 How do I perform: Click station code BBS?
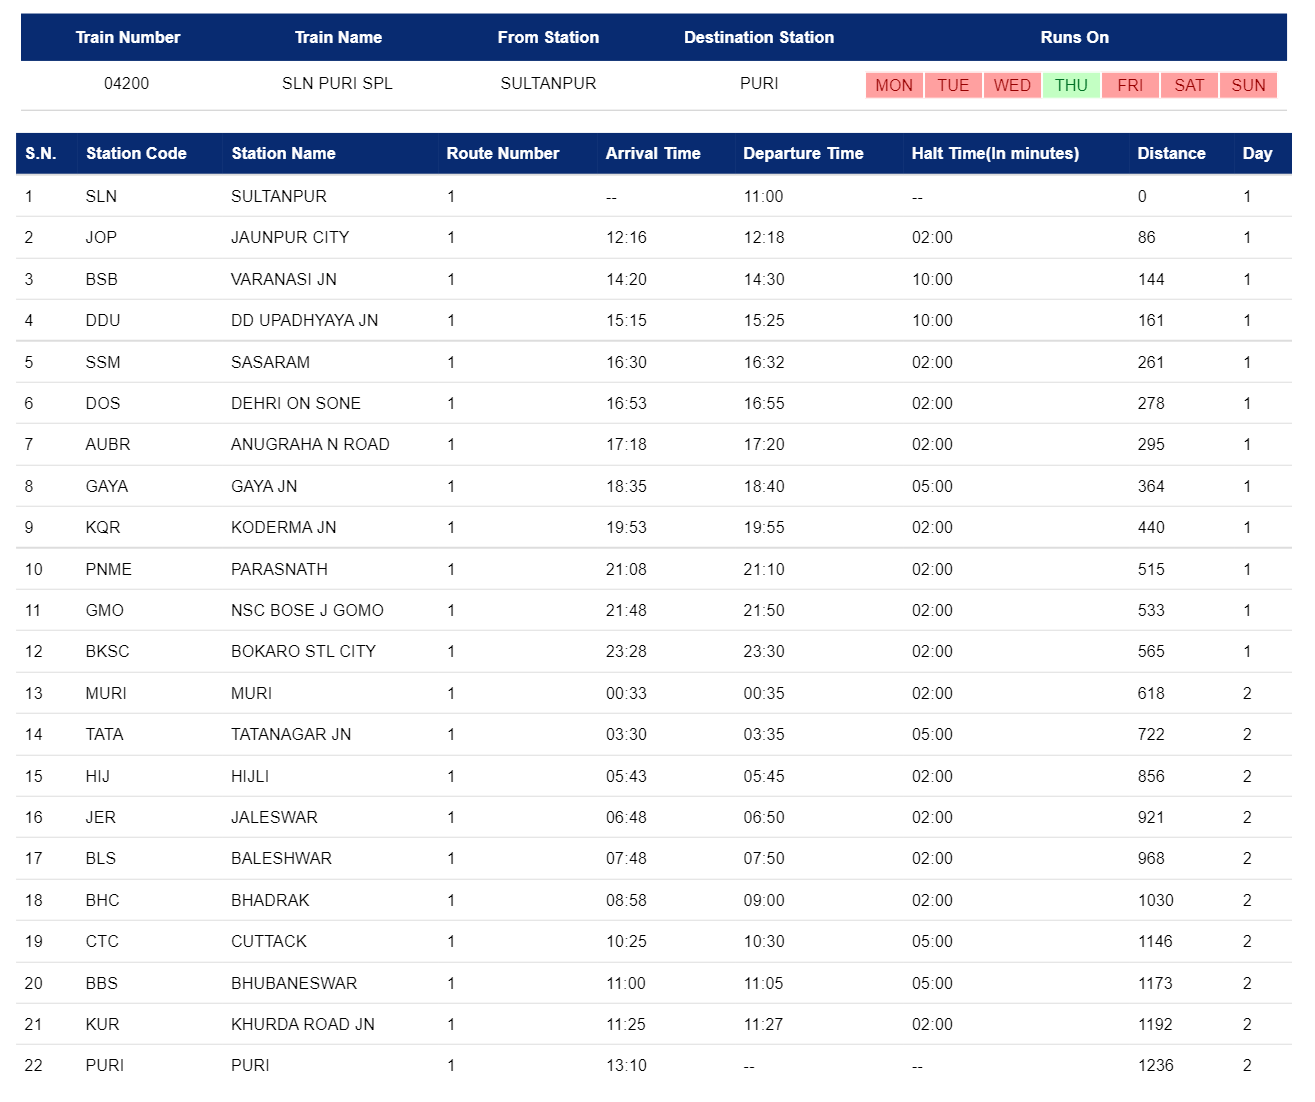[102, 983]
